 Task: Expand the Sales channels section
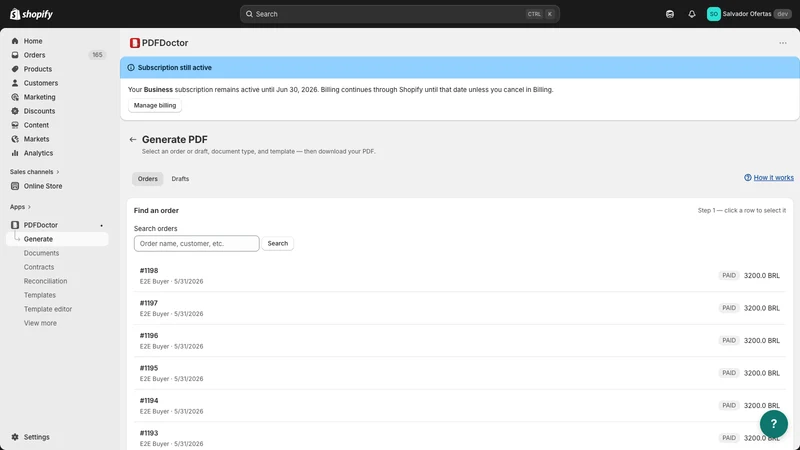[34, 172]
